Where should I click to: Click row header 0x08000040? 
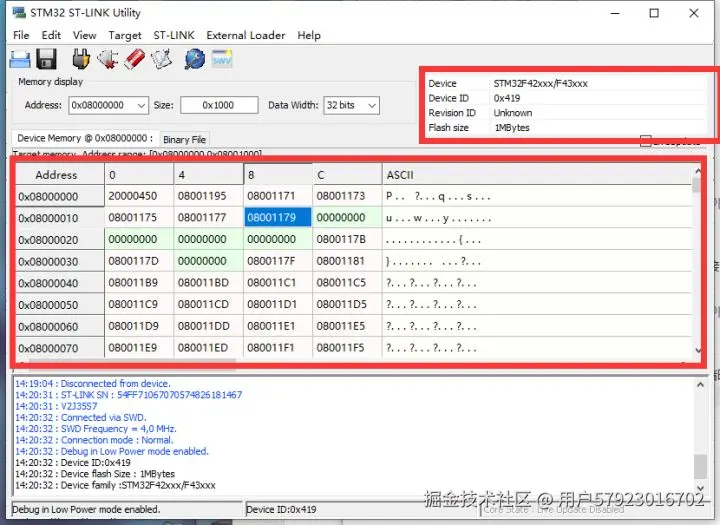tap(60, 283)
